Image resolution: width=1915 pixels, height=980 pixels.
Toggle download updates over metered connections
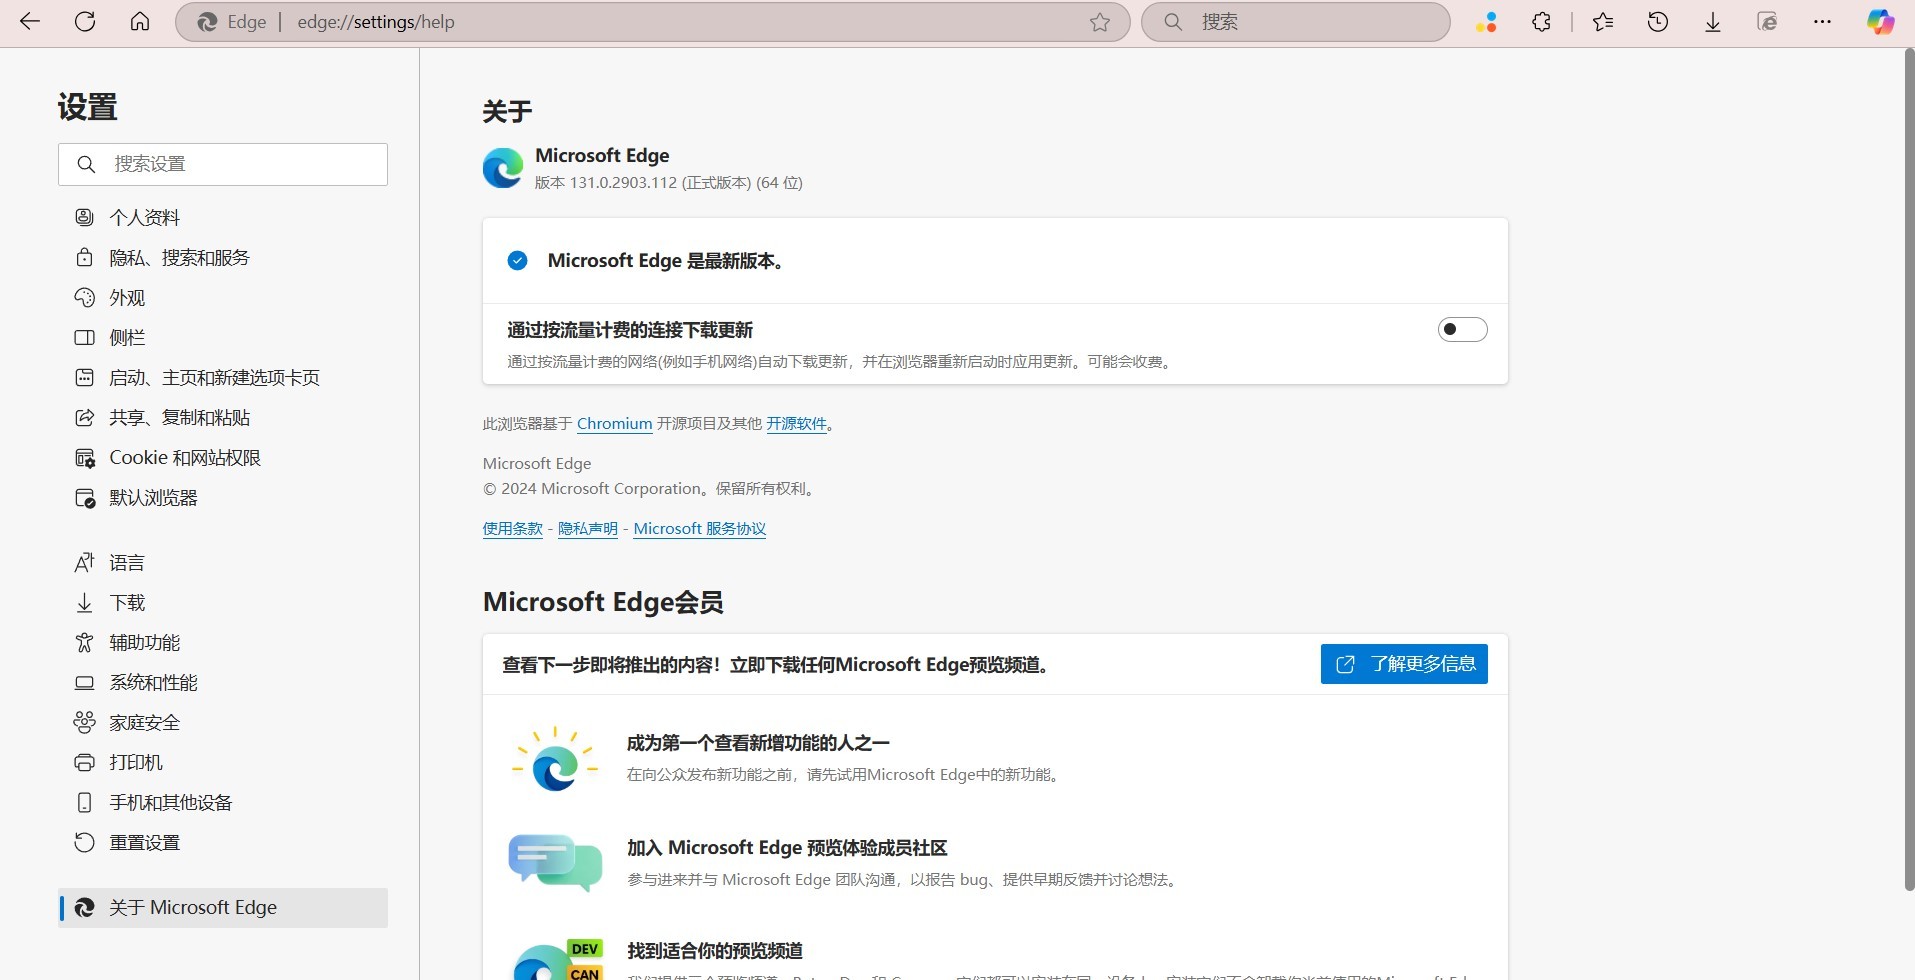click(x=1462, y=330)
